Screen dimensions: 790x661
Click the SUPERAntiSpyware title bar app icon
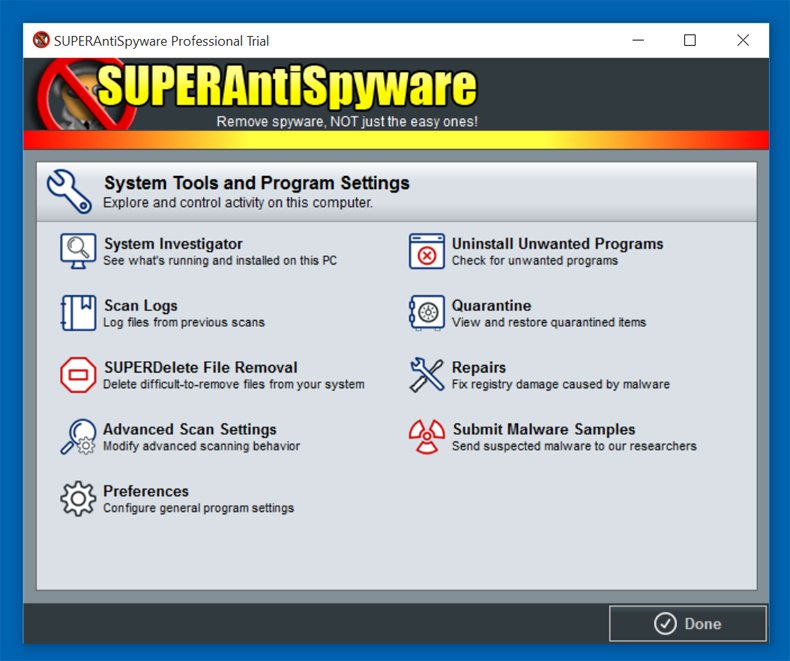(41, 40)
